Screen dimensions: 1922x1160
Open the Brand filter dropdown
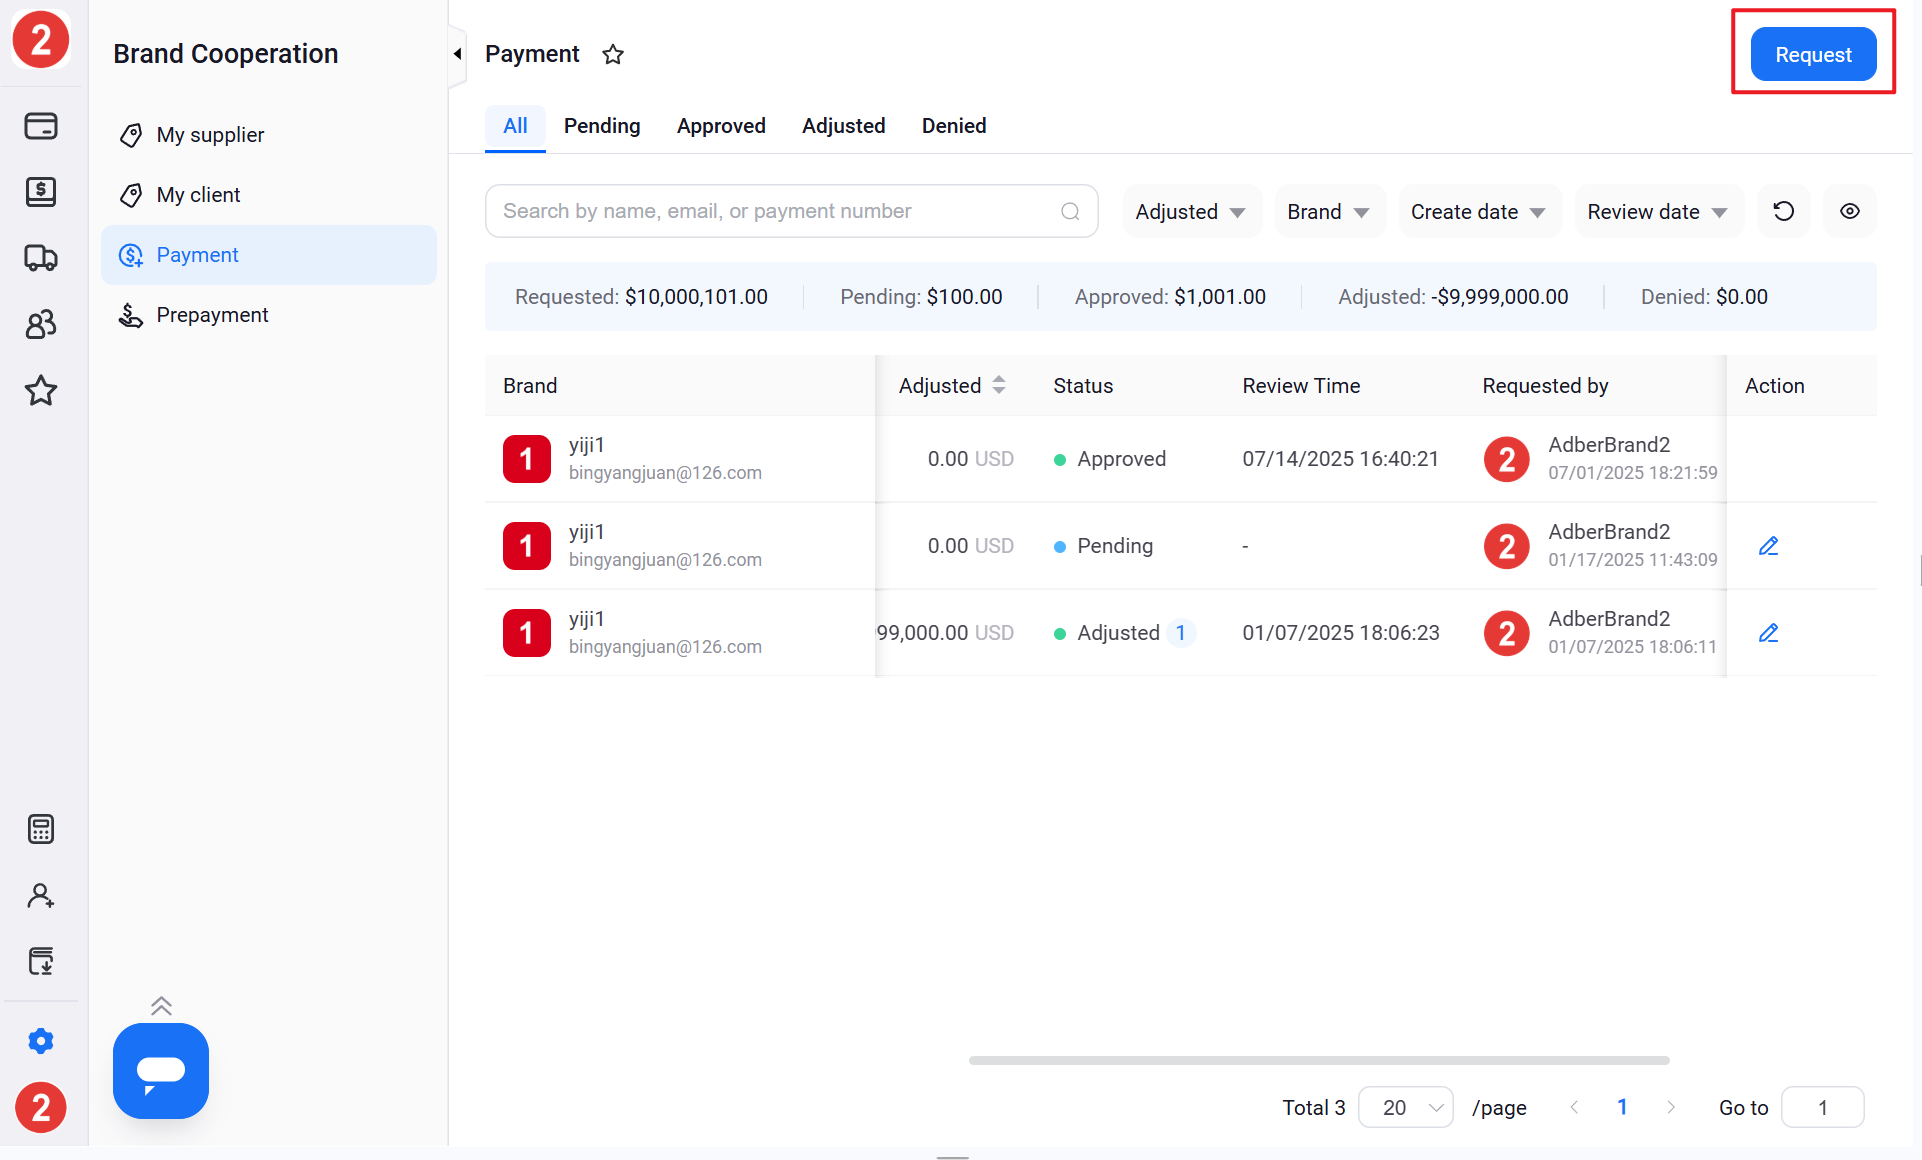(x=1330, y=211)
